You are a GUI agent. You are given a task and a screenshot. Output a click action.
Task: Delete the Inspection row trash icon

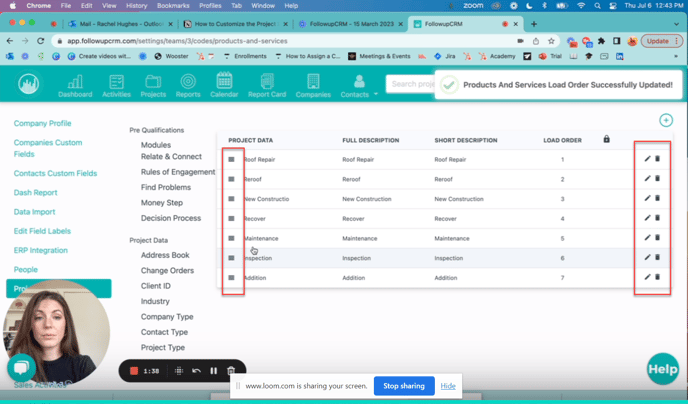click(657, 257)
